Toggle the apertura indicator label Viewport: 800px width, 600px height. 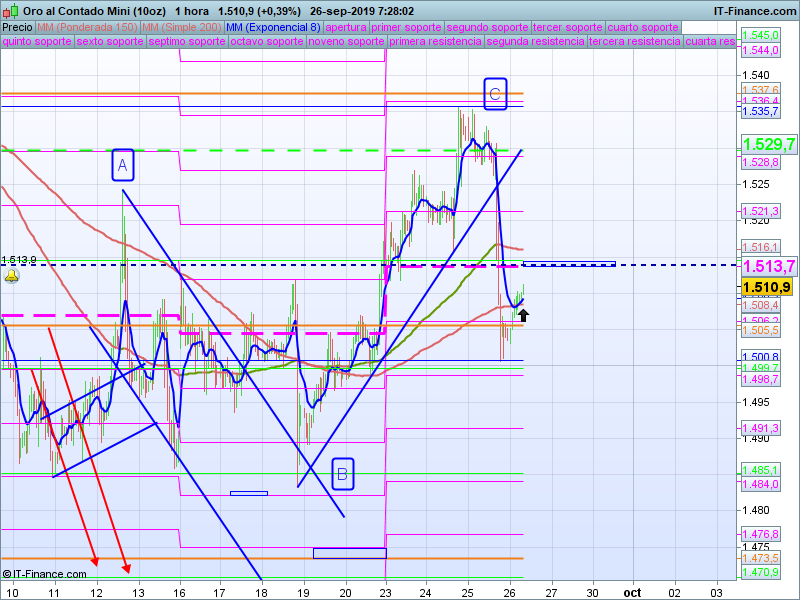tap(346, 27)
